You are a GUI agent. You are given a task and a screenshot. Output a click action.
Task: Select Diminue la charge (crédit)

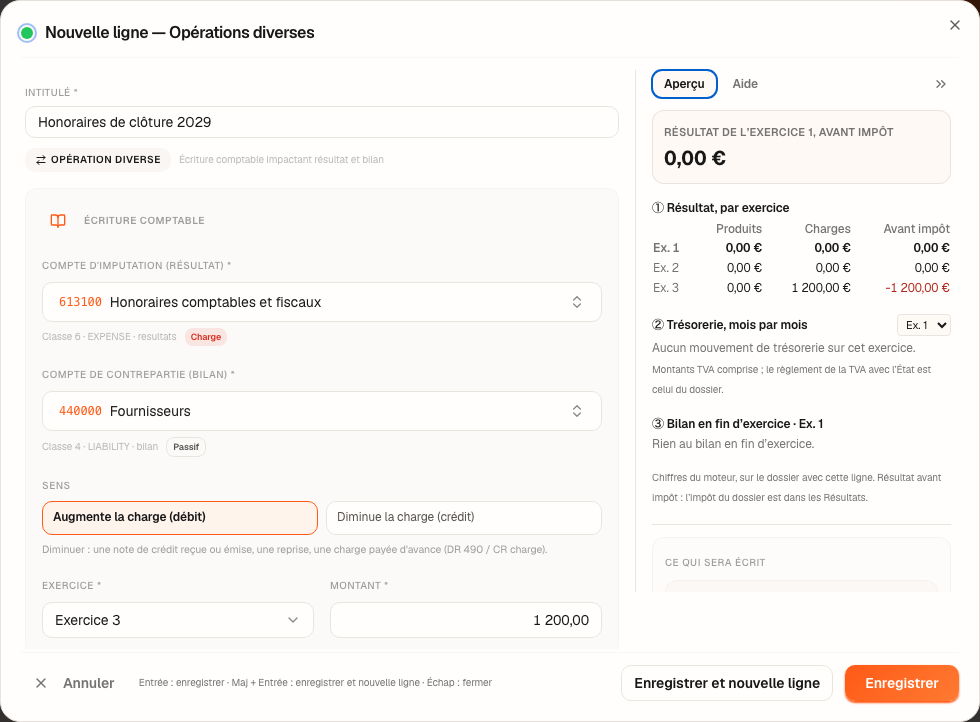464,518
